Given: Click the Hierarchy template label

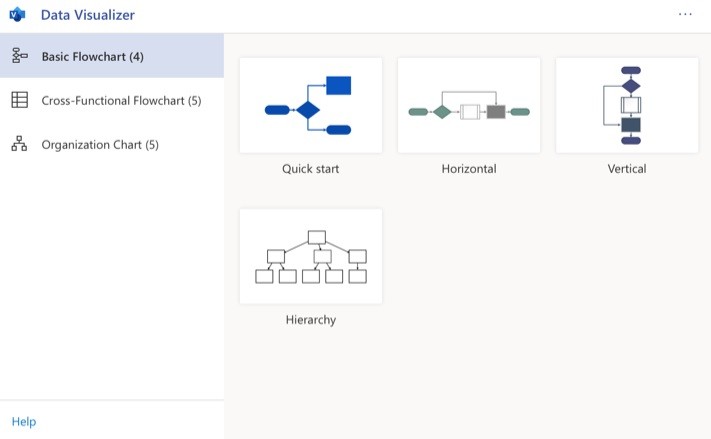Looking at the screenshot, I should click(311, 320).
